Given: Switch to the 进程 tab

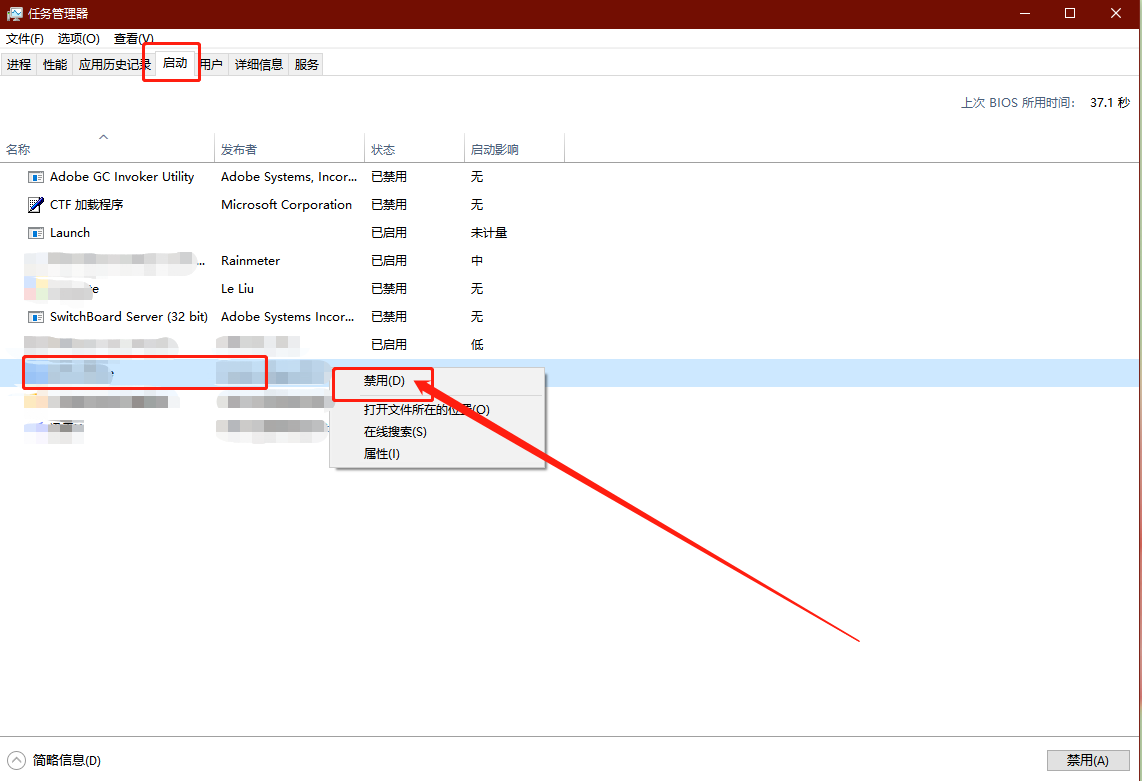Looking at the screenshot, I should click(x=19, y=65).
